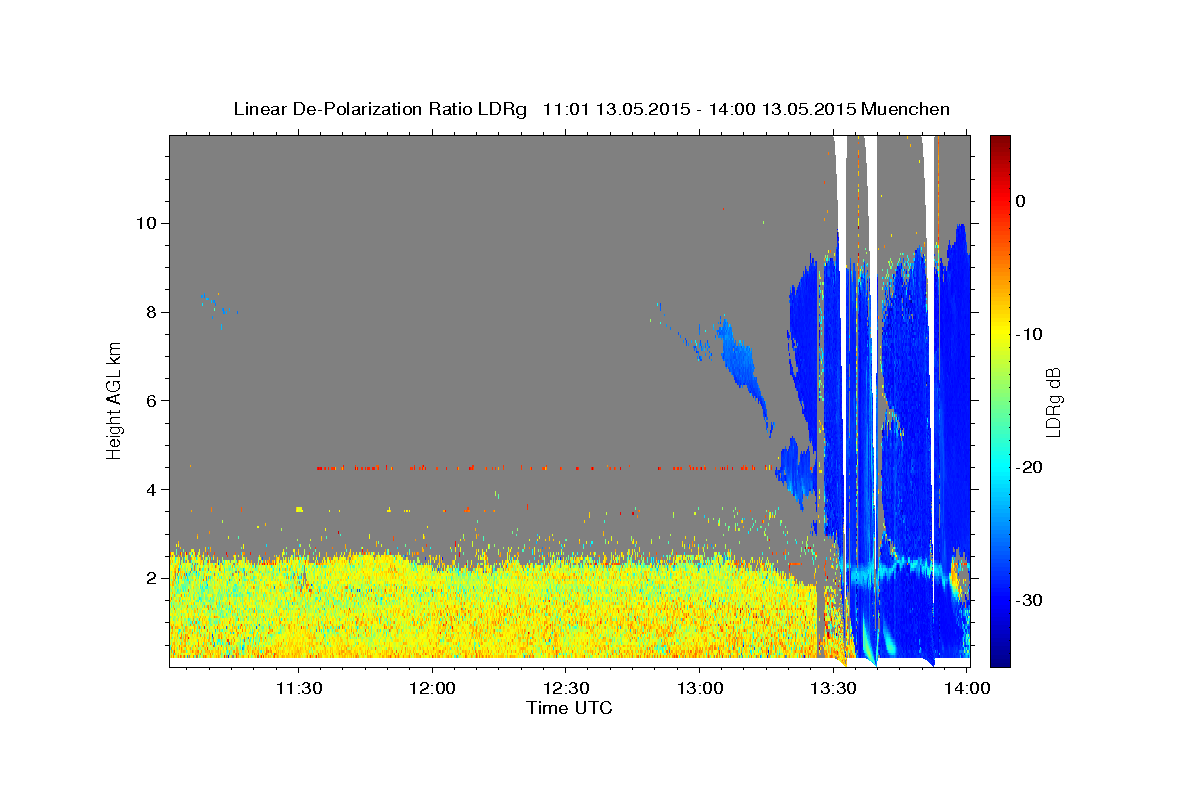This screenshot has height=800, width=1200.
Task: Click the 'Height AGL km' axis label
Action: [x=115, y=400]
